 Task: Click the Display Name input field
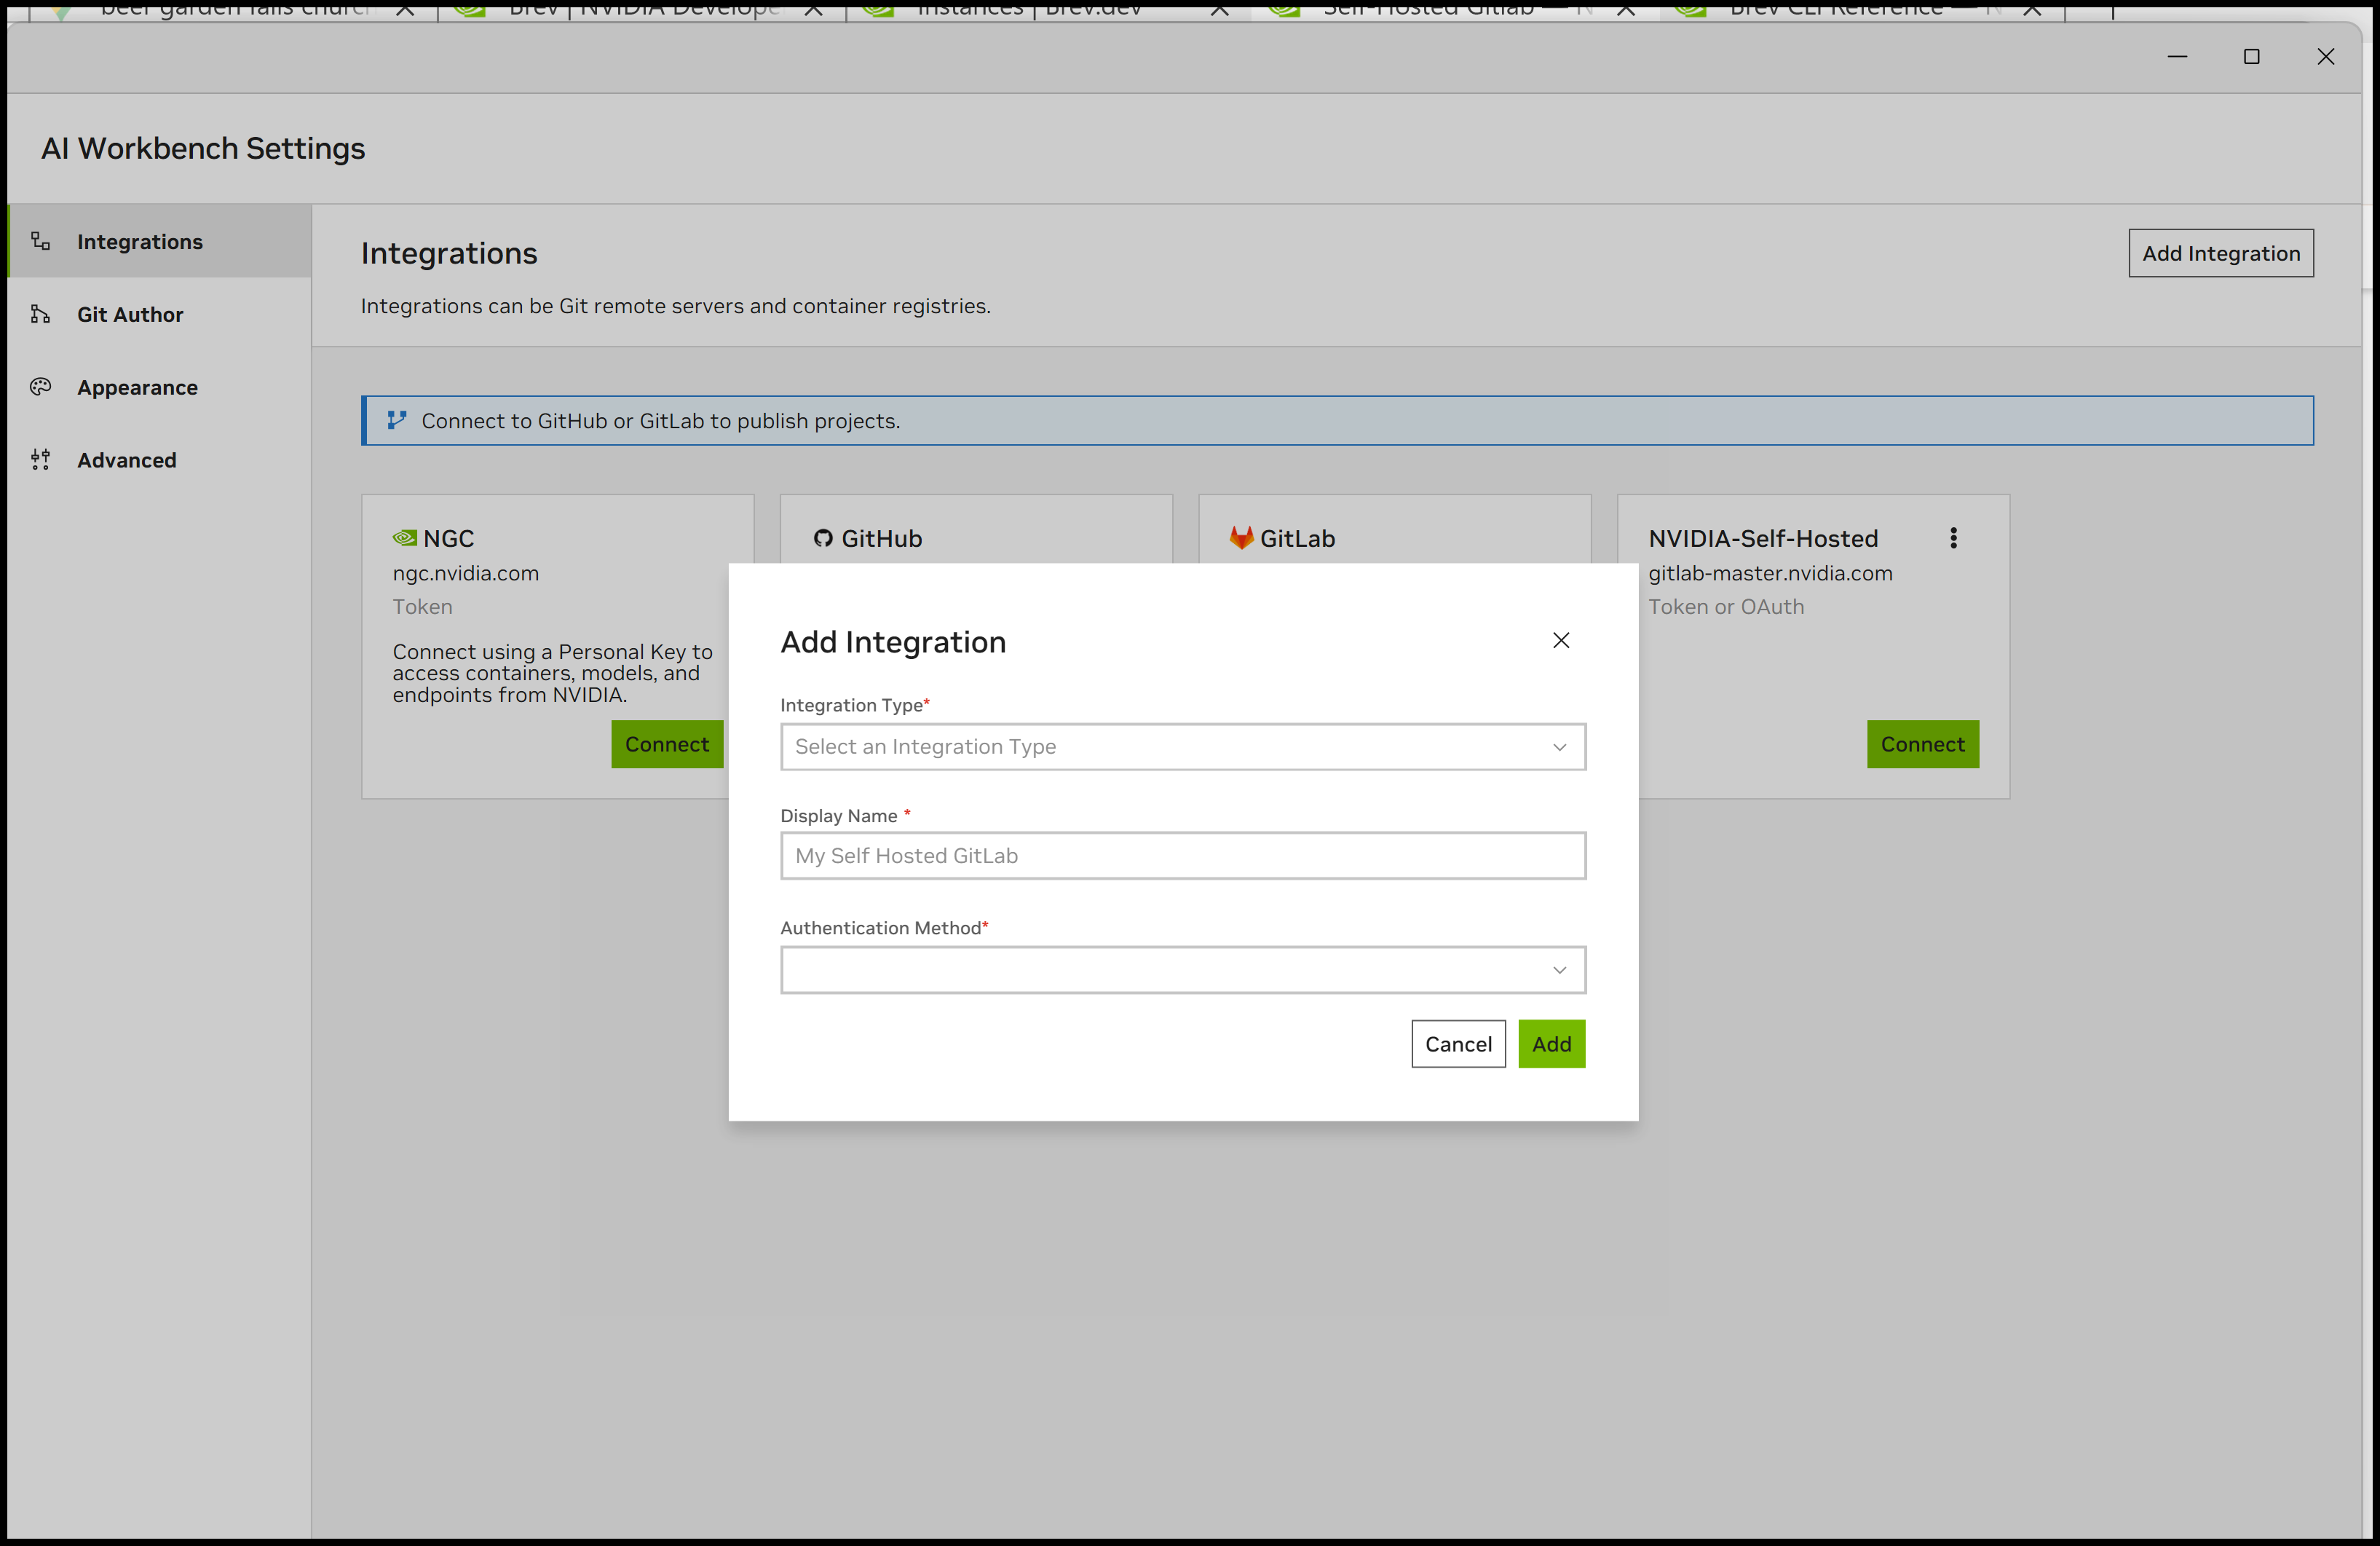coord(1183,856)
